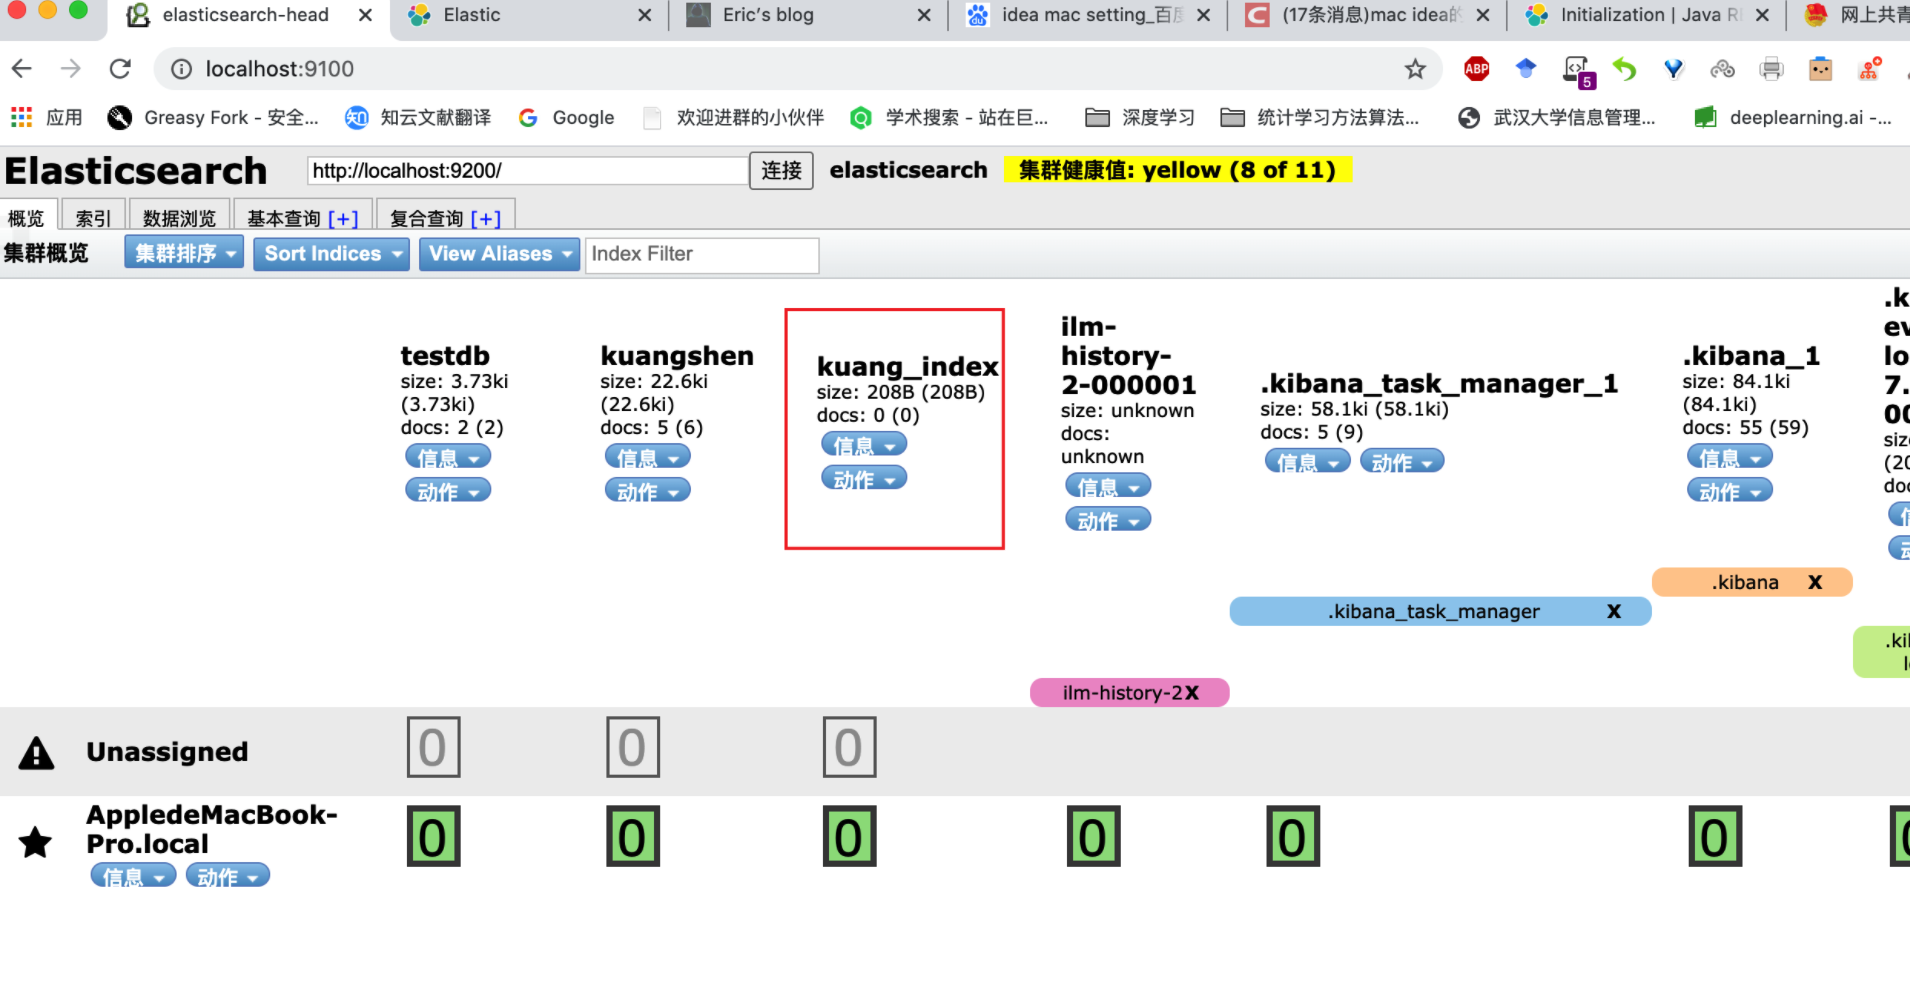Click the kuang_index index title

907,366
